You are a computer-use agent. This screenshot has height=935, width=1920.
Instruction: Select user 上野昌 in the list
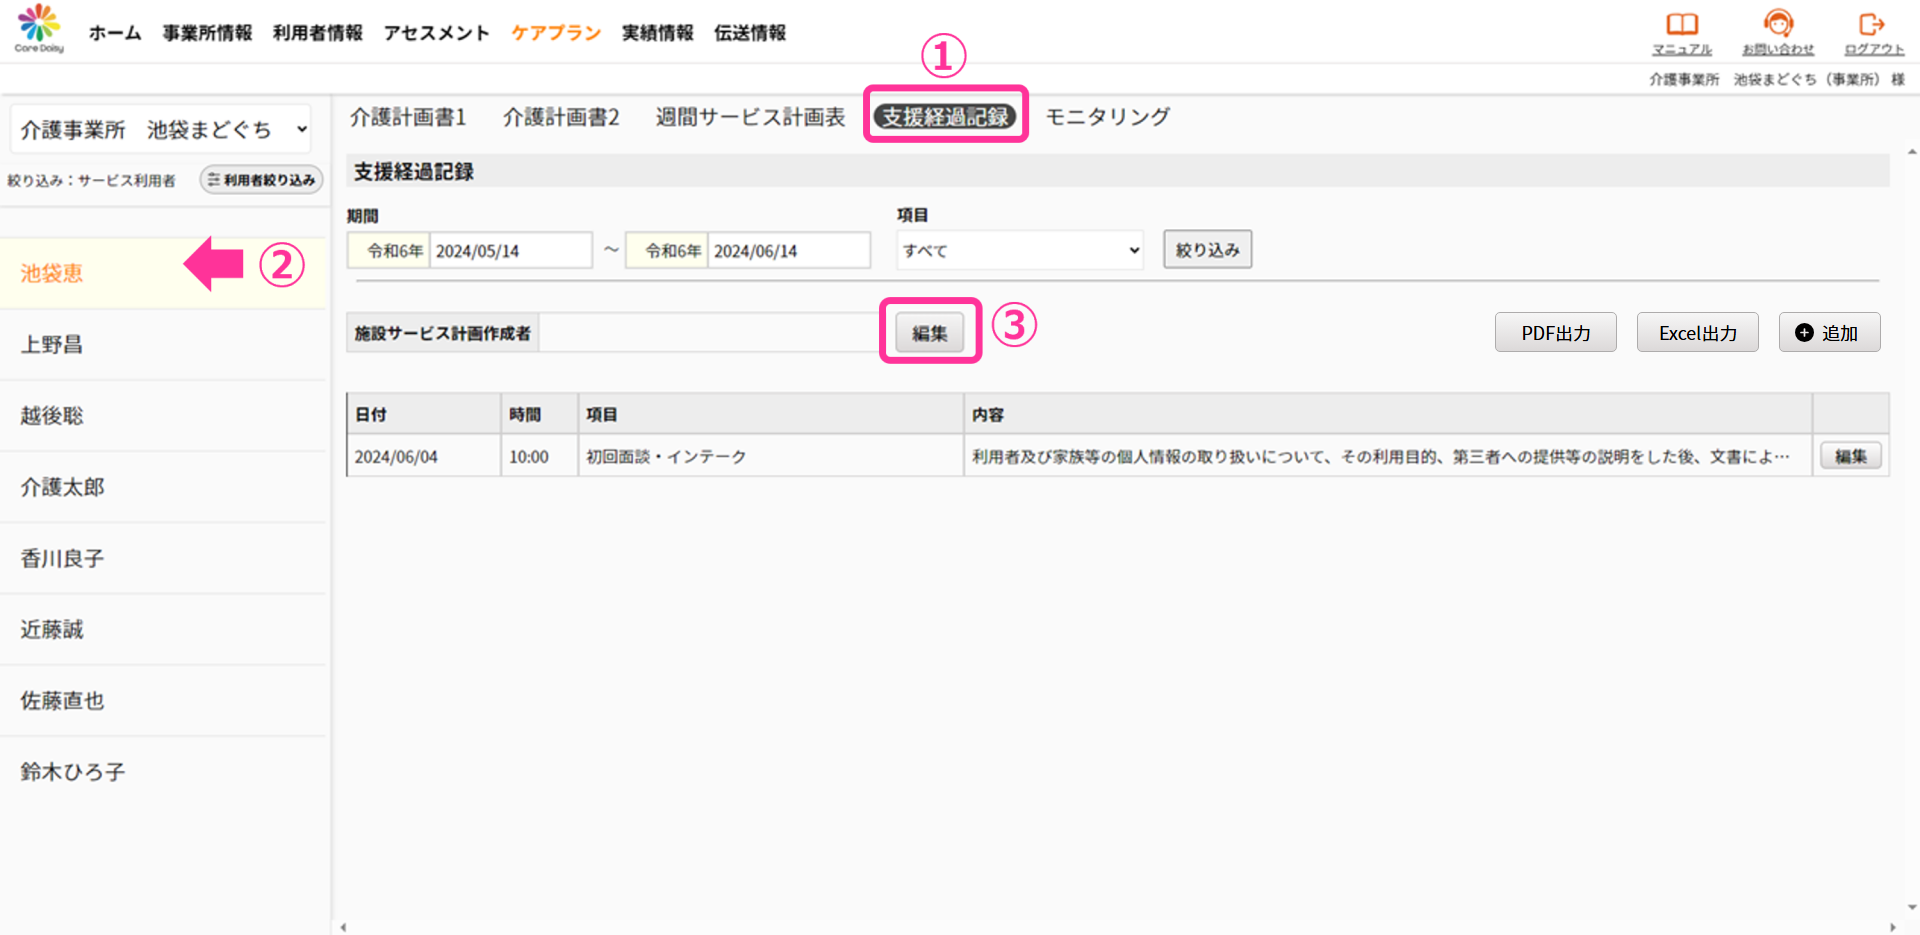(52, 345)
